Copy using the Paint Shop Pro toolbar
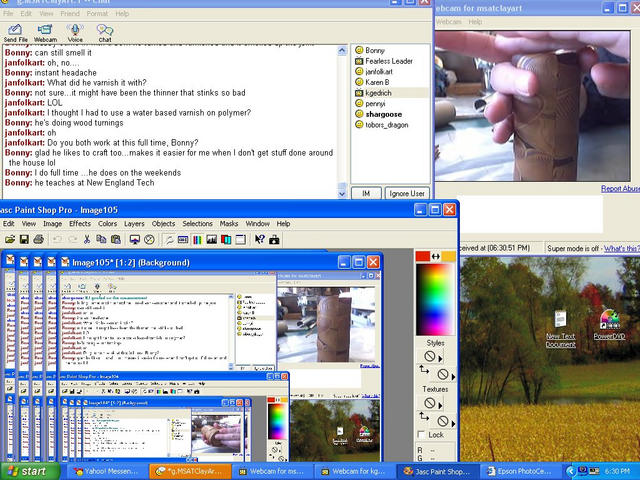 (x=101, y=240)
